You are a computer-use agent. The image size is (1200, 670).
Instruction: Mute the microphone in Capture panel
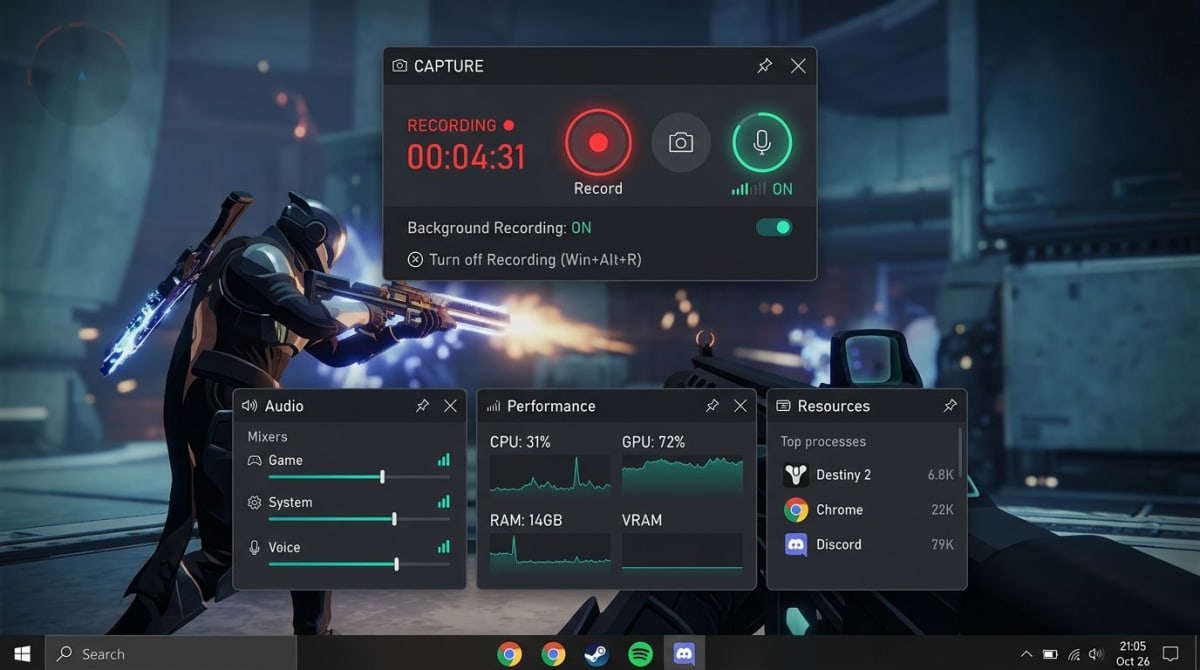pyautogui.click(x=762, y=143)
